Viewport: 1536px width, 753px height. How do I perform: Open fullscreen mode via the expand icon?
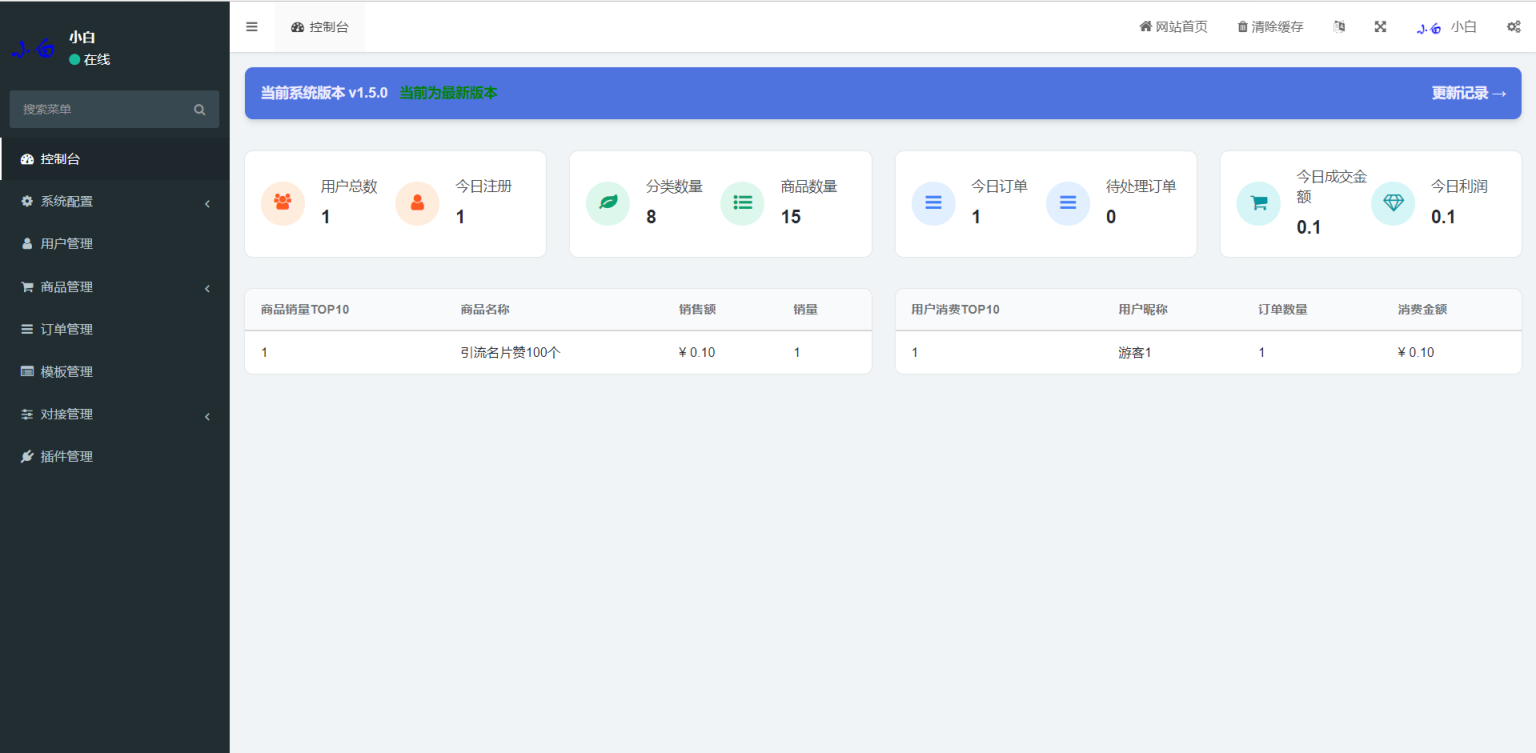point(1380,27)
